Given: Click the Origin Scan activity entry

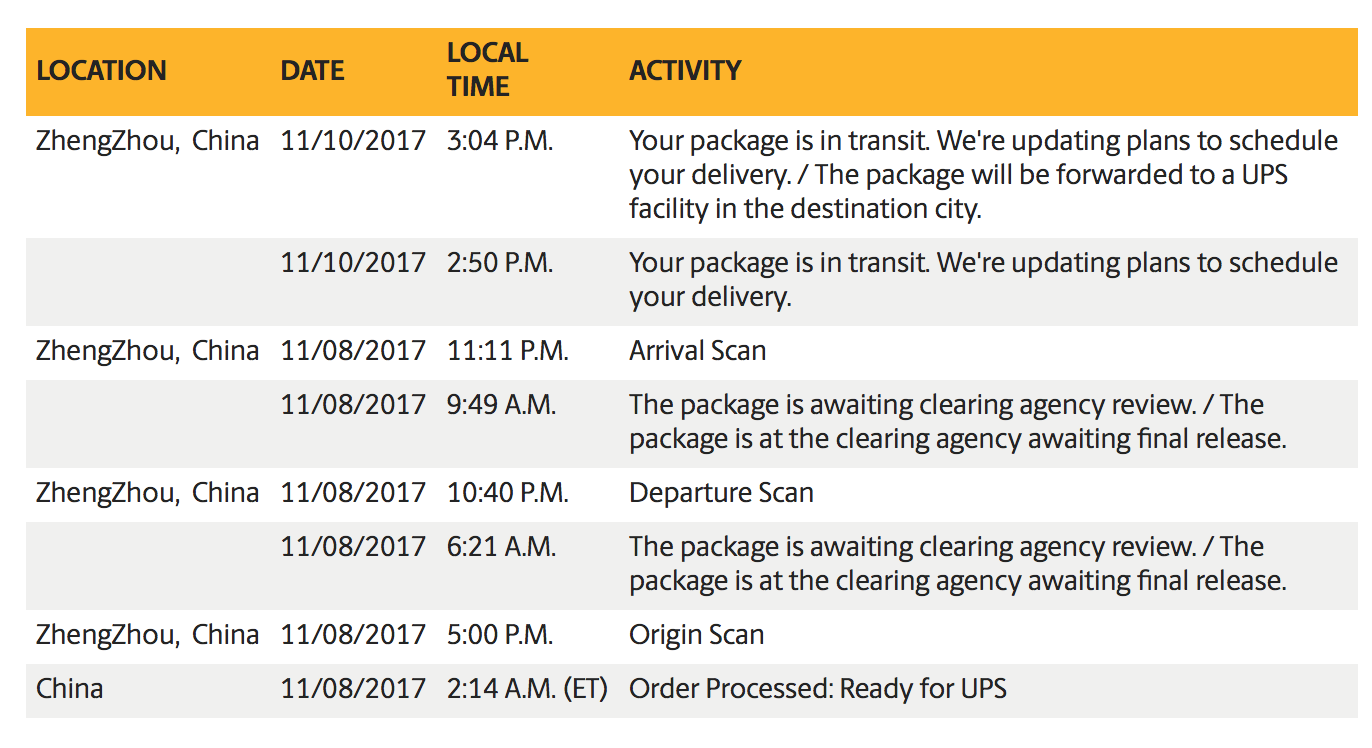Looking at the screenshot, I should pyautogui.click(x=696, y=635).
